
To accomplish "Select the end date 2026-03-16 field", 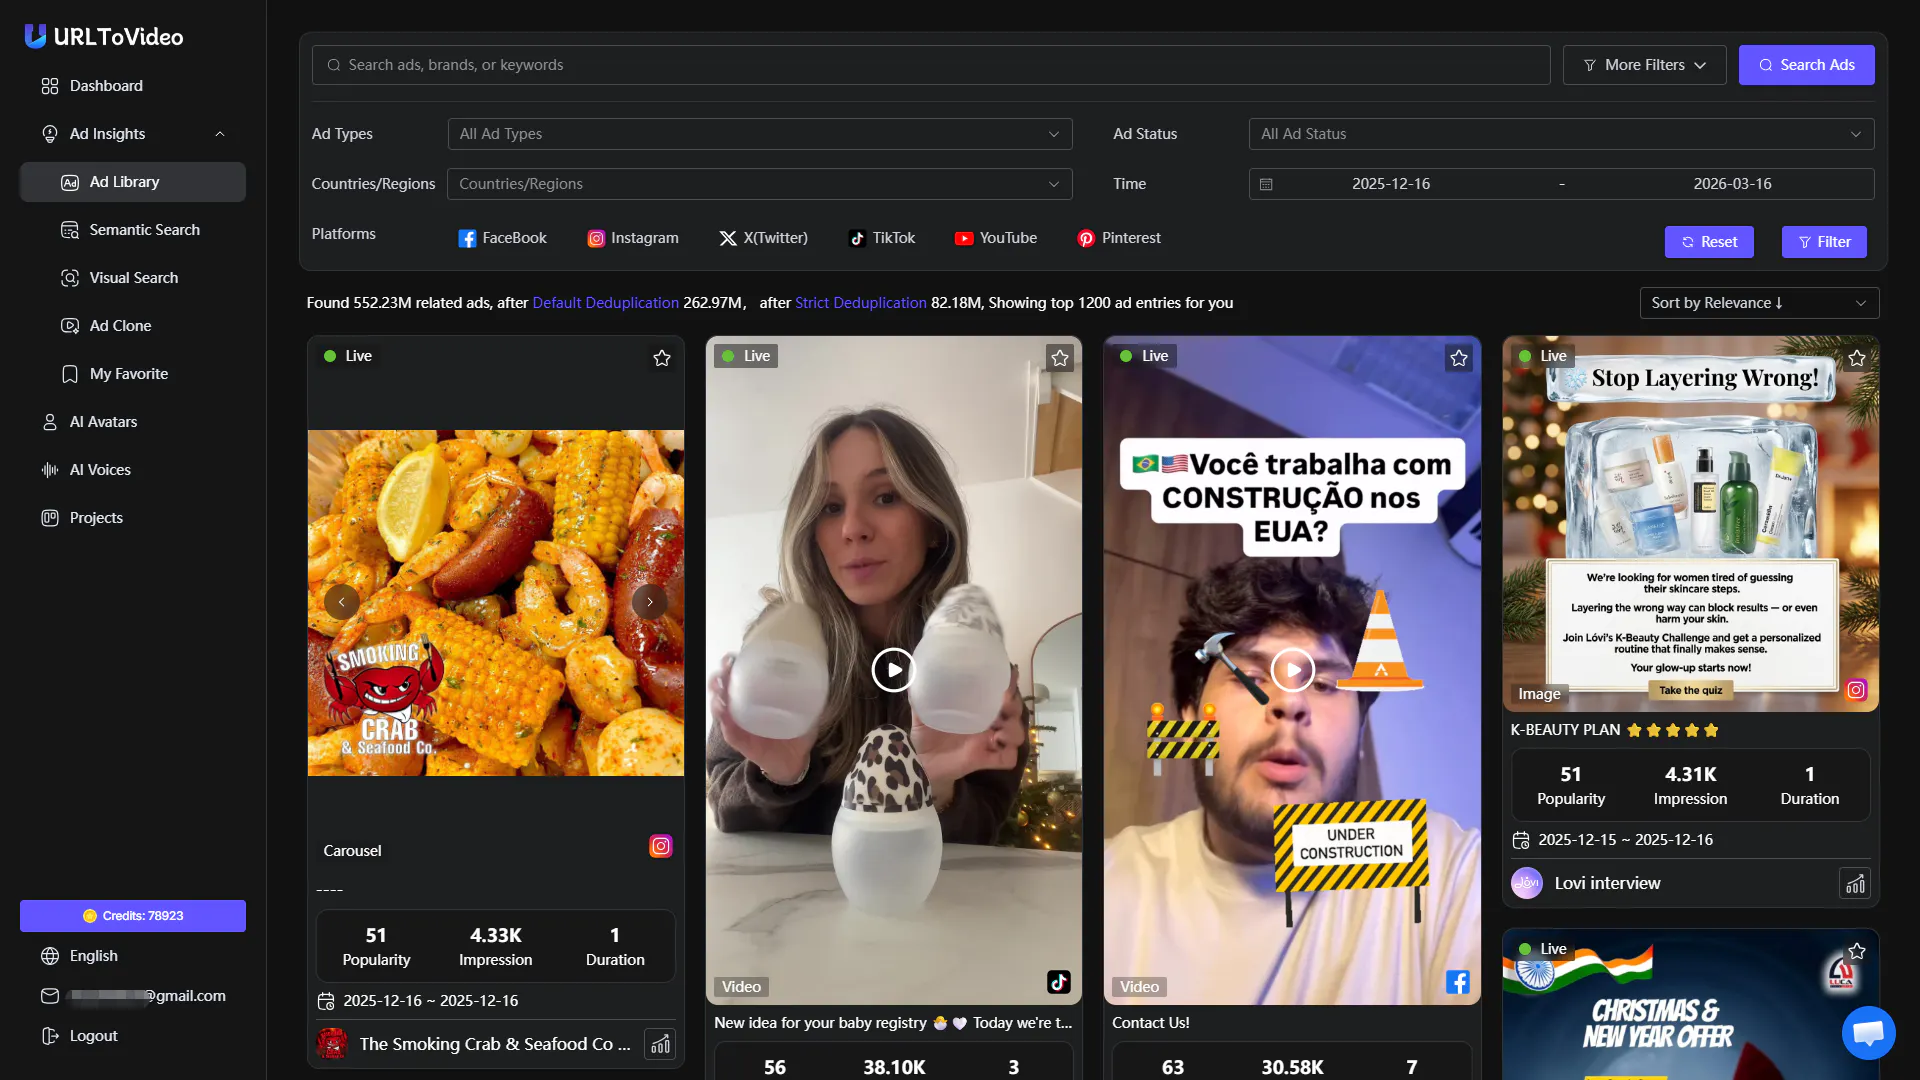I will 1732,184.
